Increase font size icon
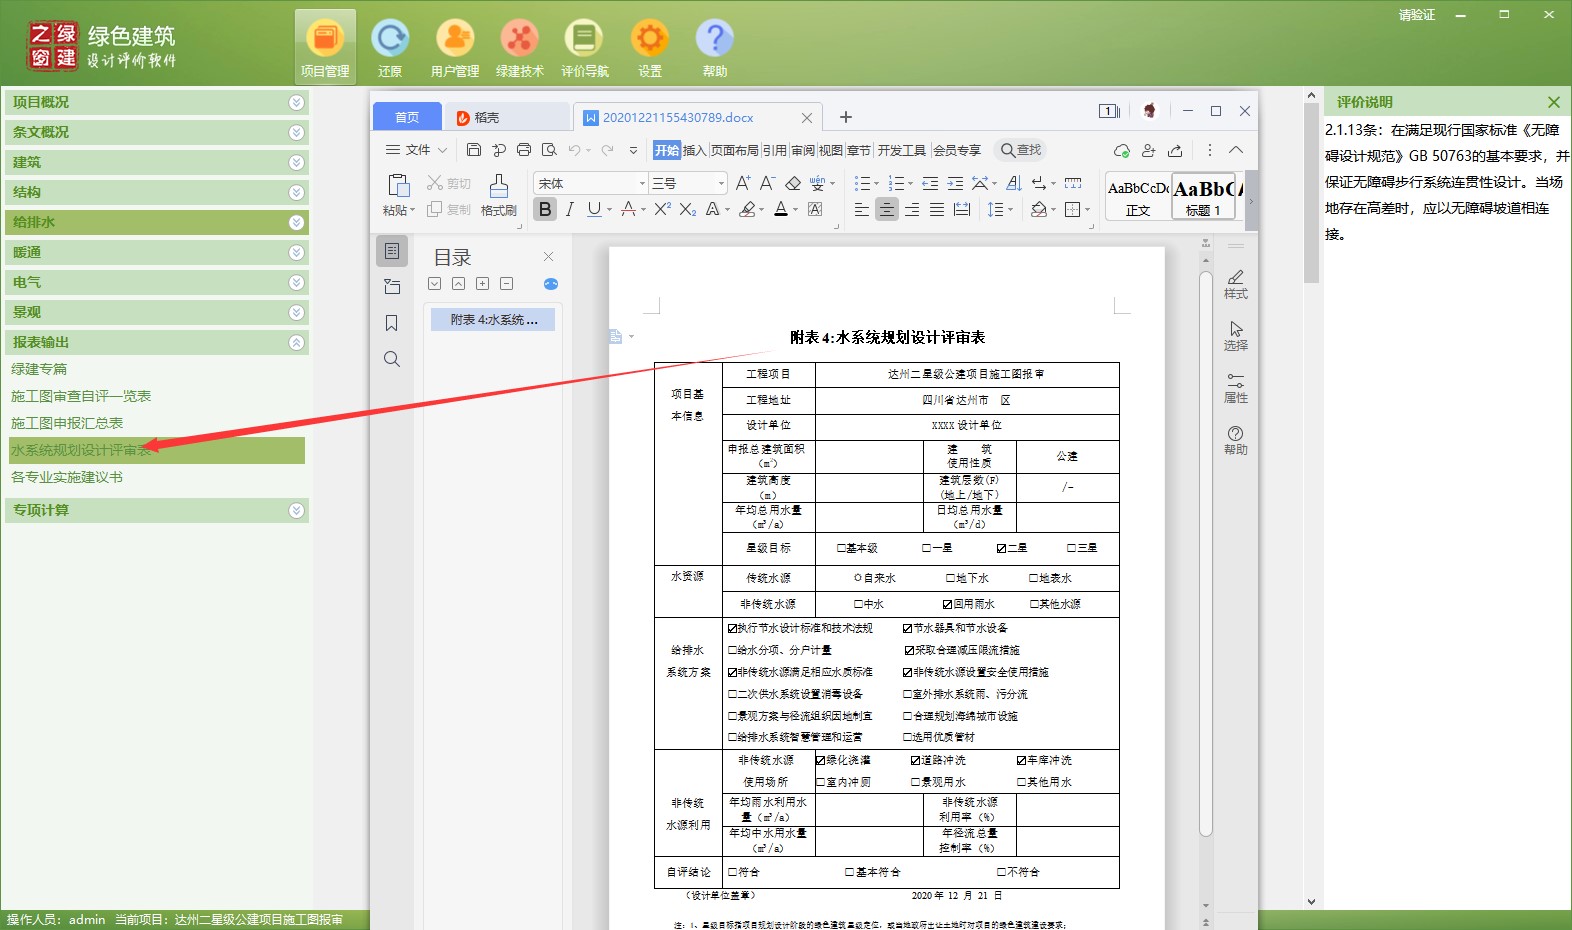The width and height of the screenshot is (1572, 930). [x=743, y=183]
